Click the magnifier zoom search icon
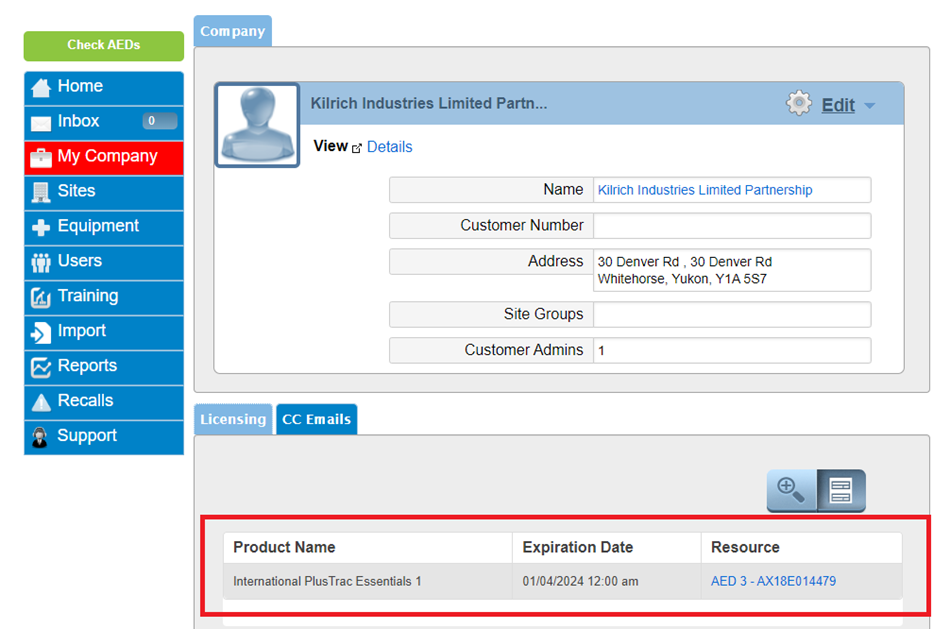Image resolution: width=950 pixels, height=629 pixels. [791, 490]
